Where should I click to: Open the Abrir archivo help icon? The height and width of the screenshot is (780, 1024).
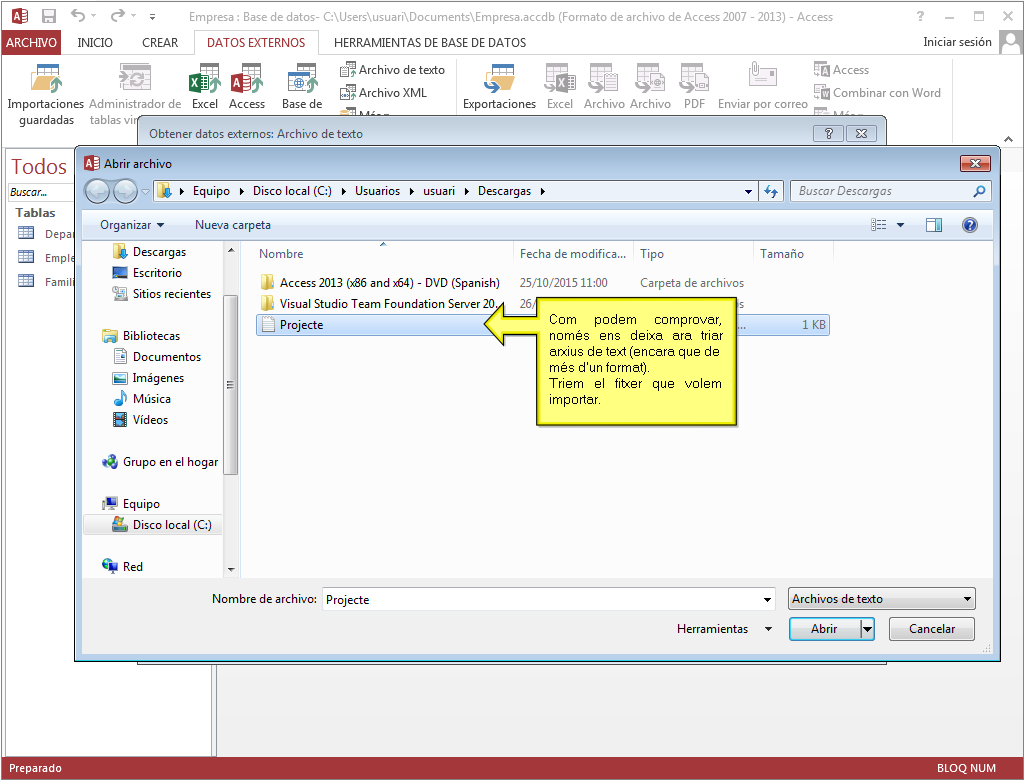coord(970,225)
